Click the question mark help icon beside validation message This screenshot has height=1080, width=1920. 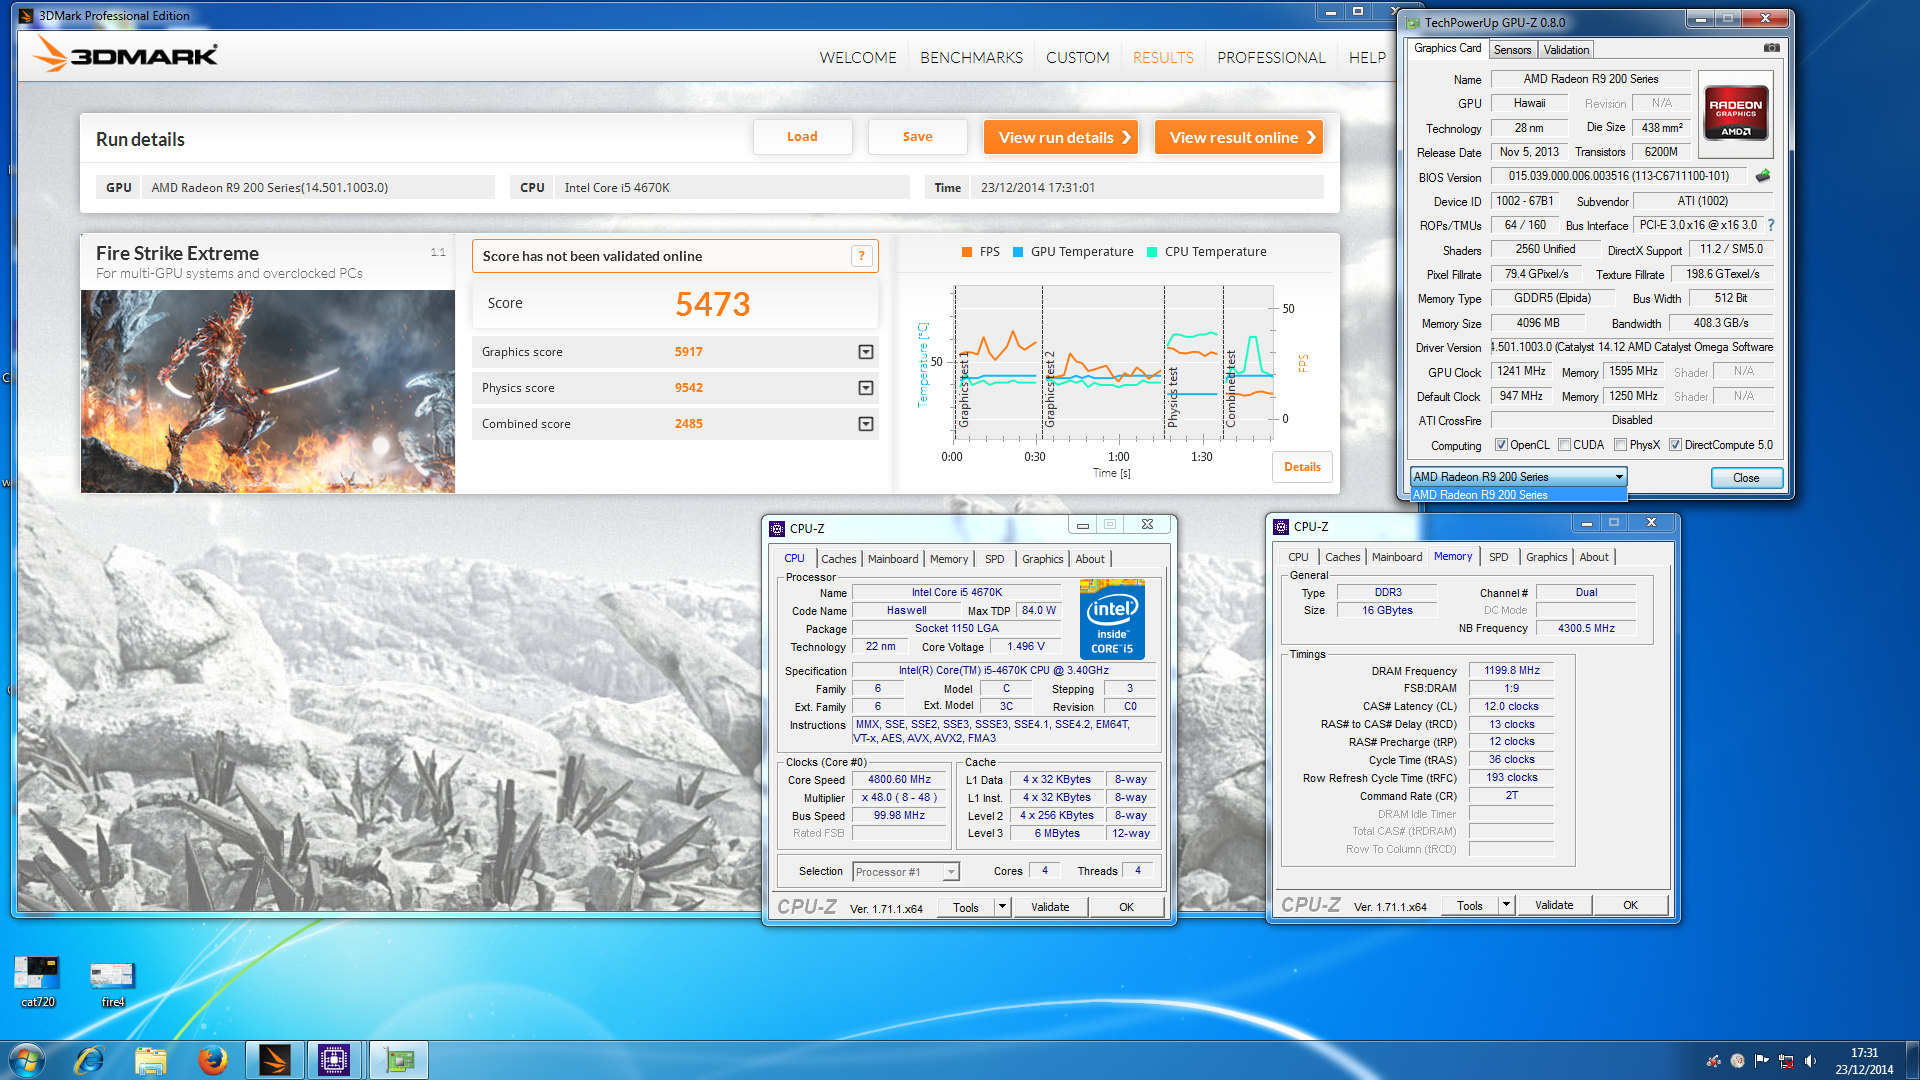[861, 256]
